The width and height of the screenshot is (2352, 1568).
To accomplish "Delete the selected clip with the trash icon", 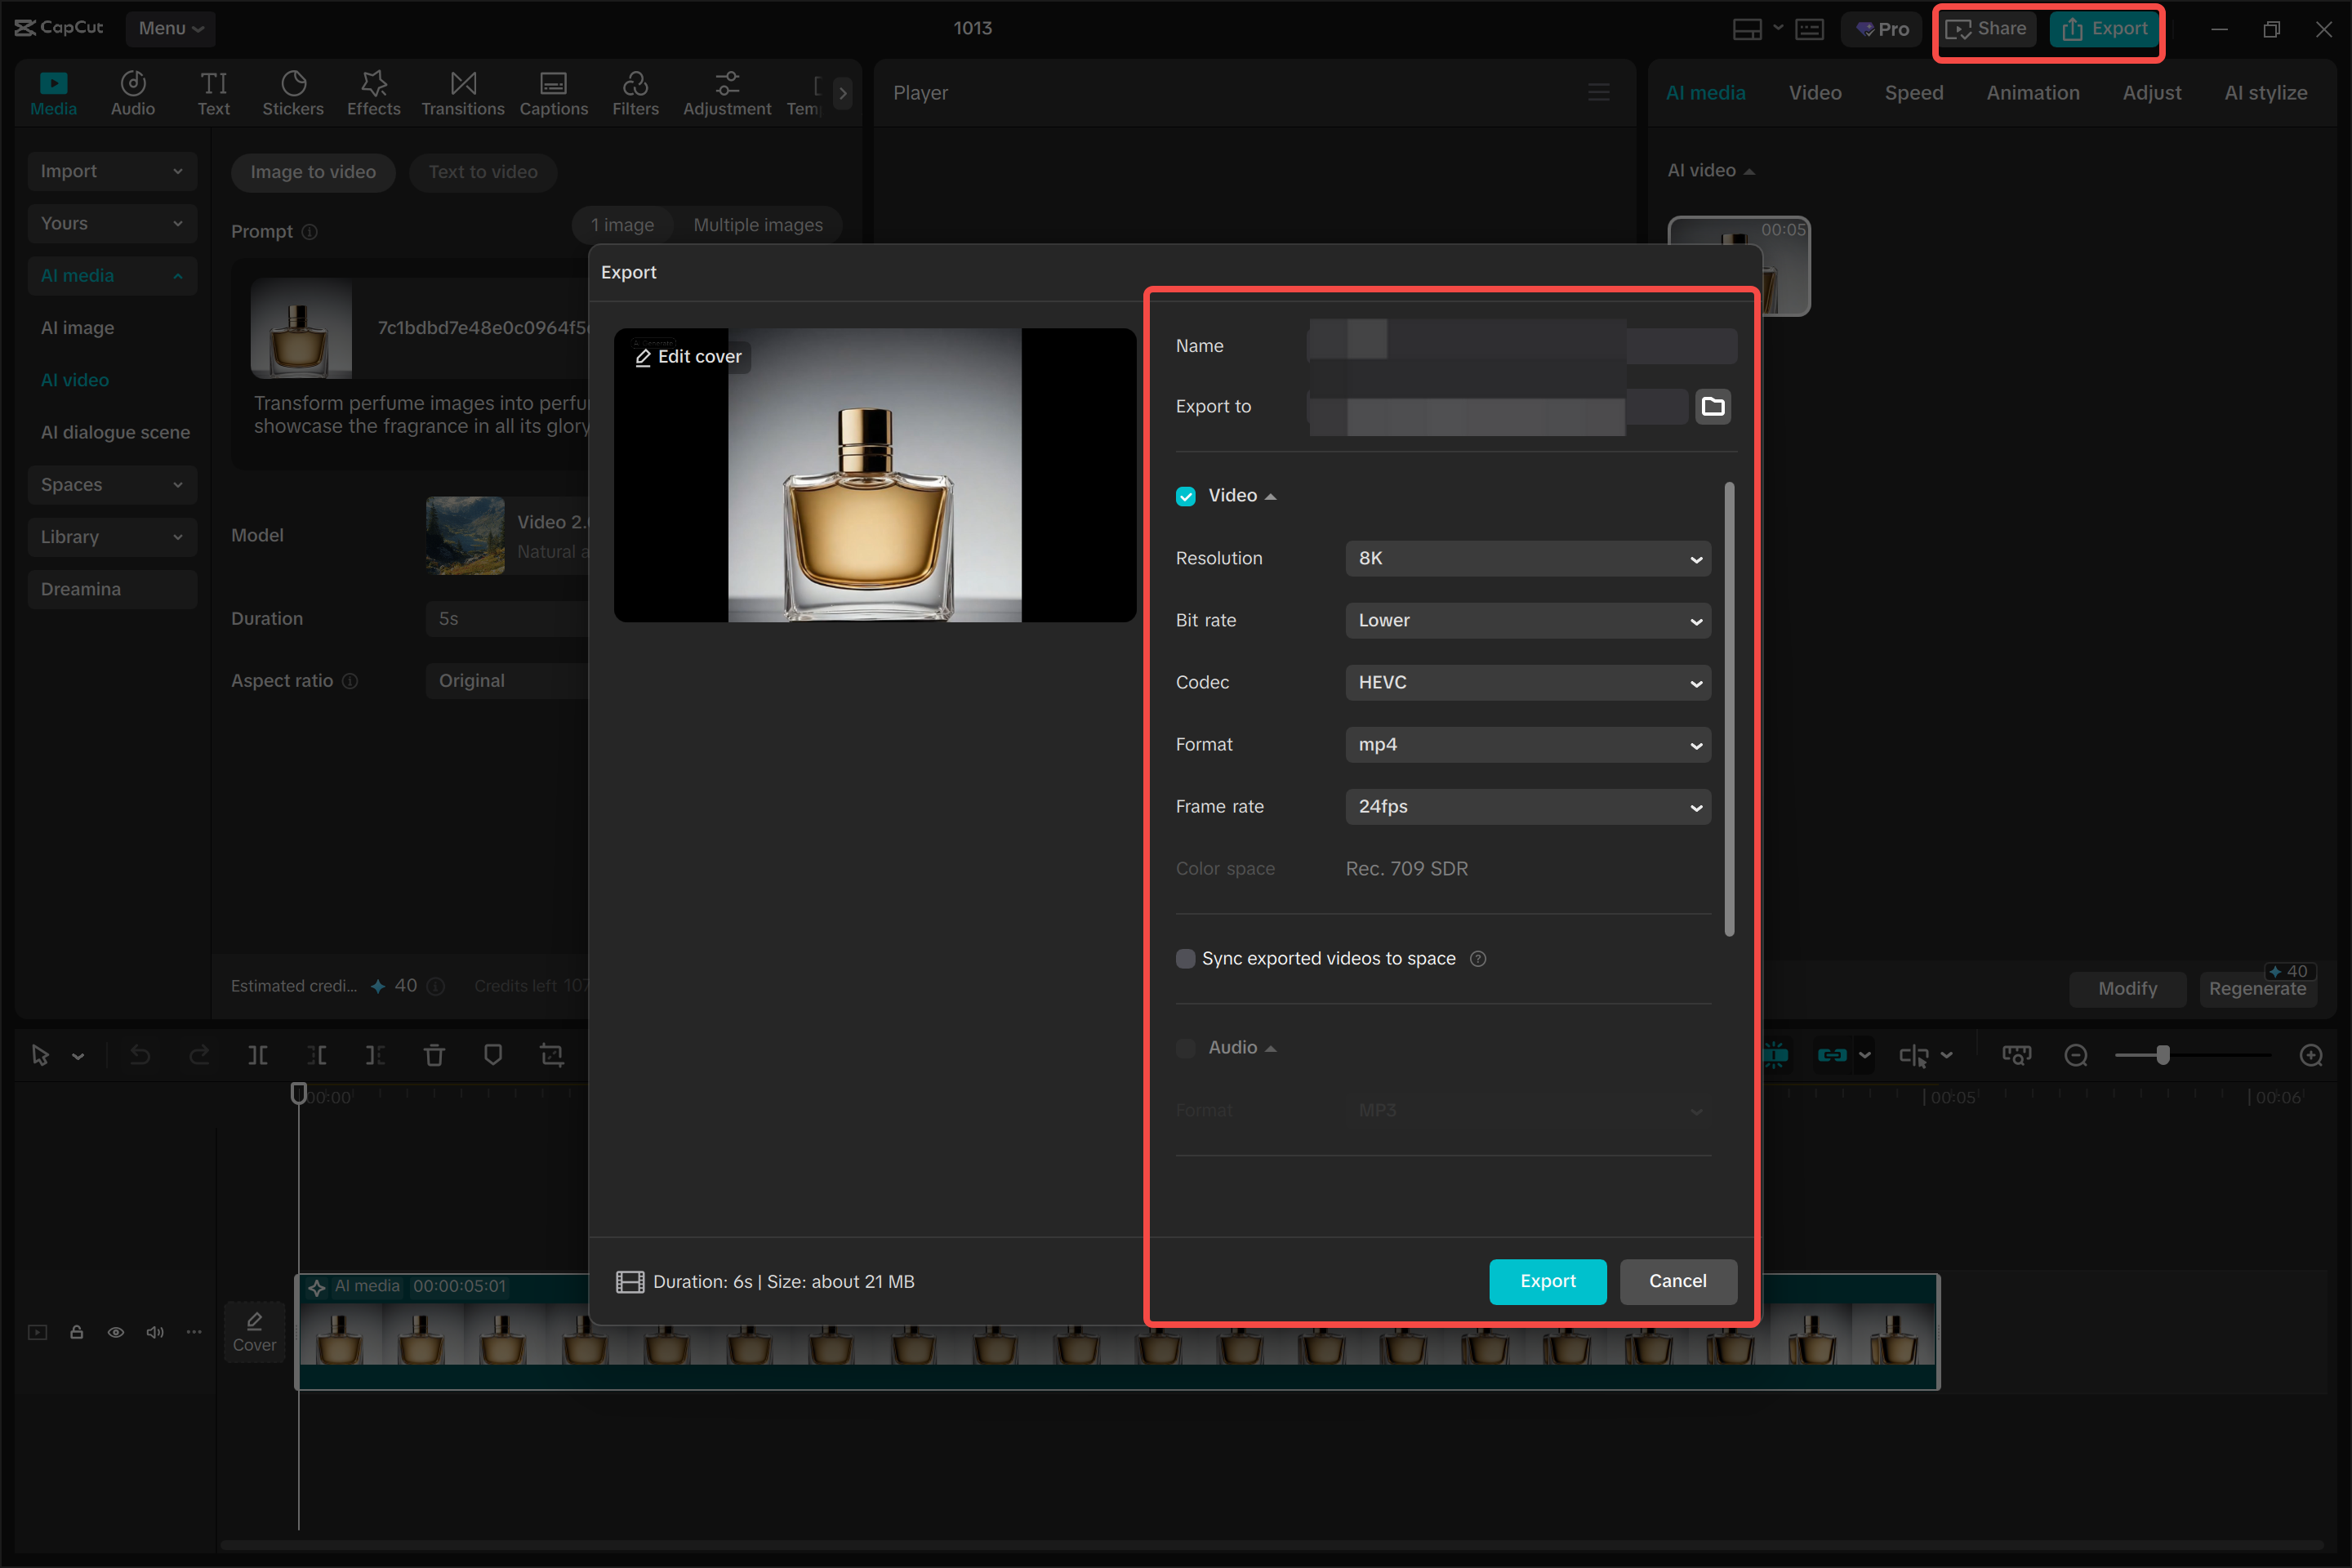I will point(434,1055).
